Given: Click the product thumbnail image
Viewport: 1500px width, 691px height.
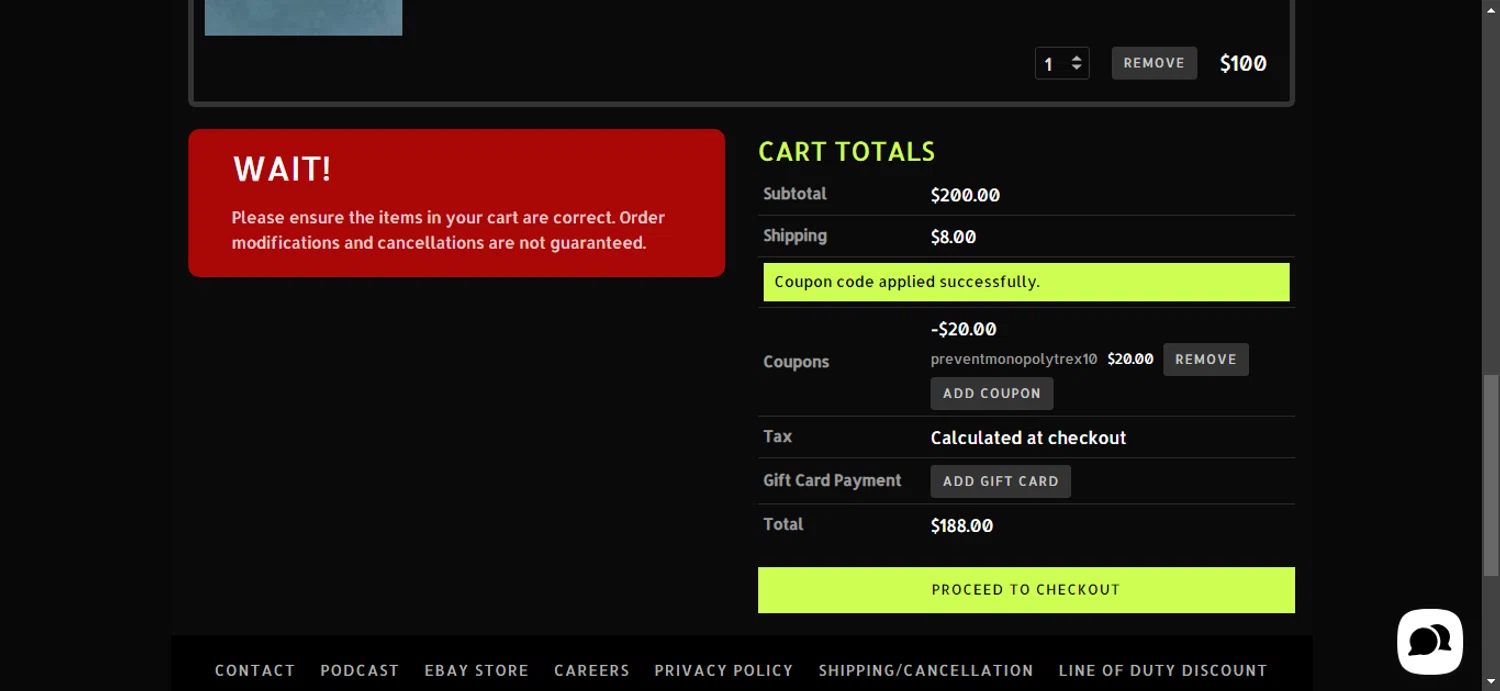Looking at the screenshot, I should 303,17.
